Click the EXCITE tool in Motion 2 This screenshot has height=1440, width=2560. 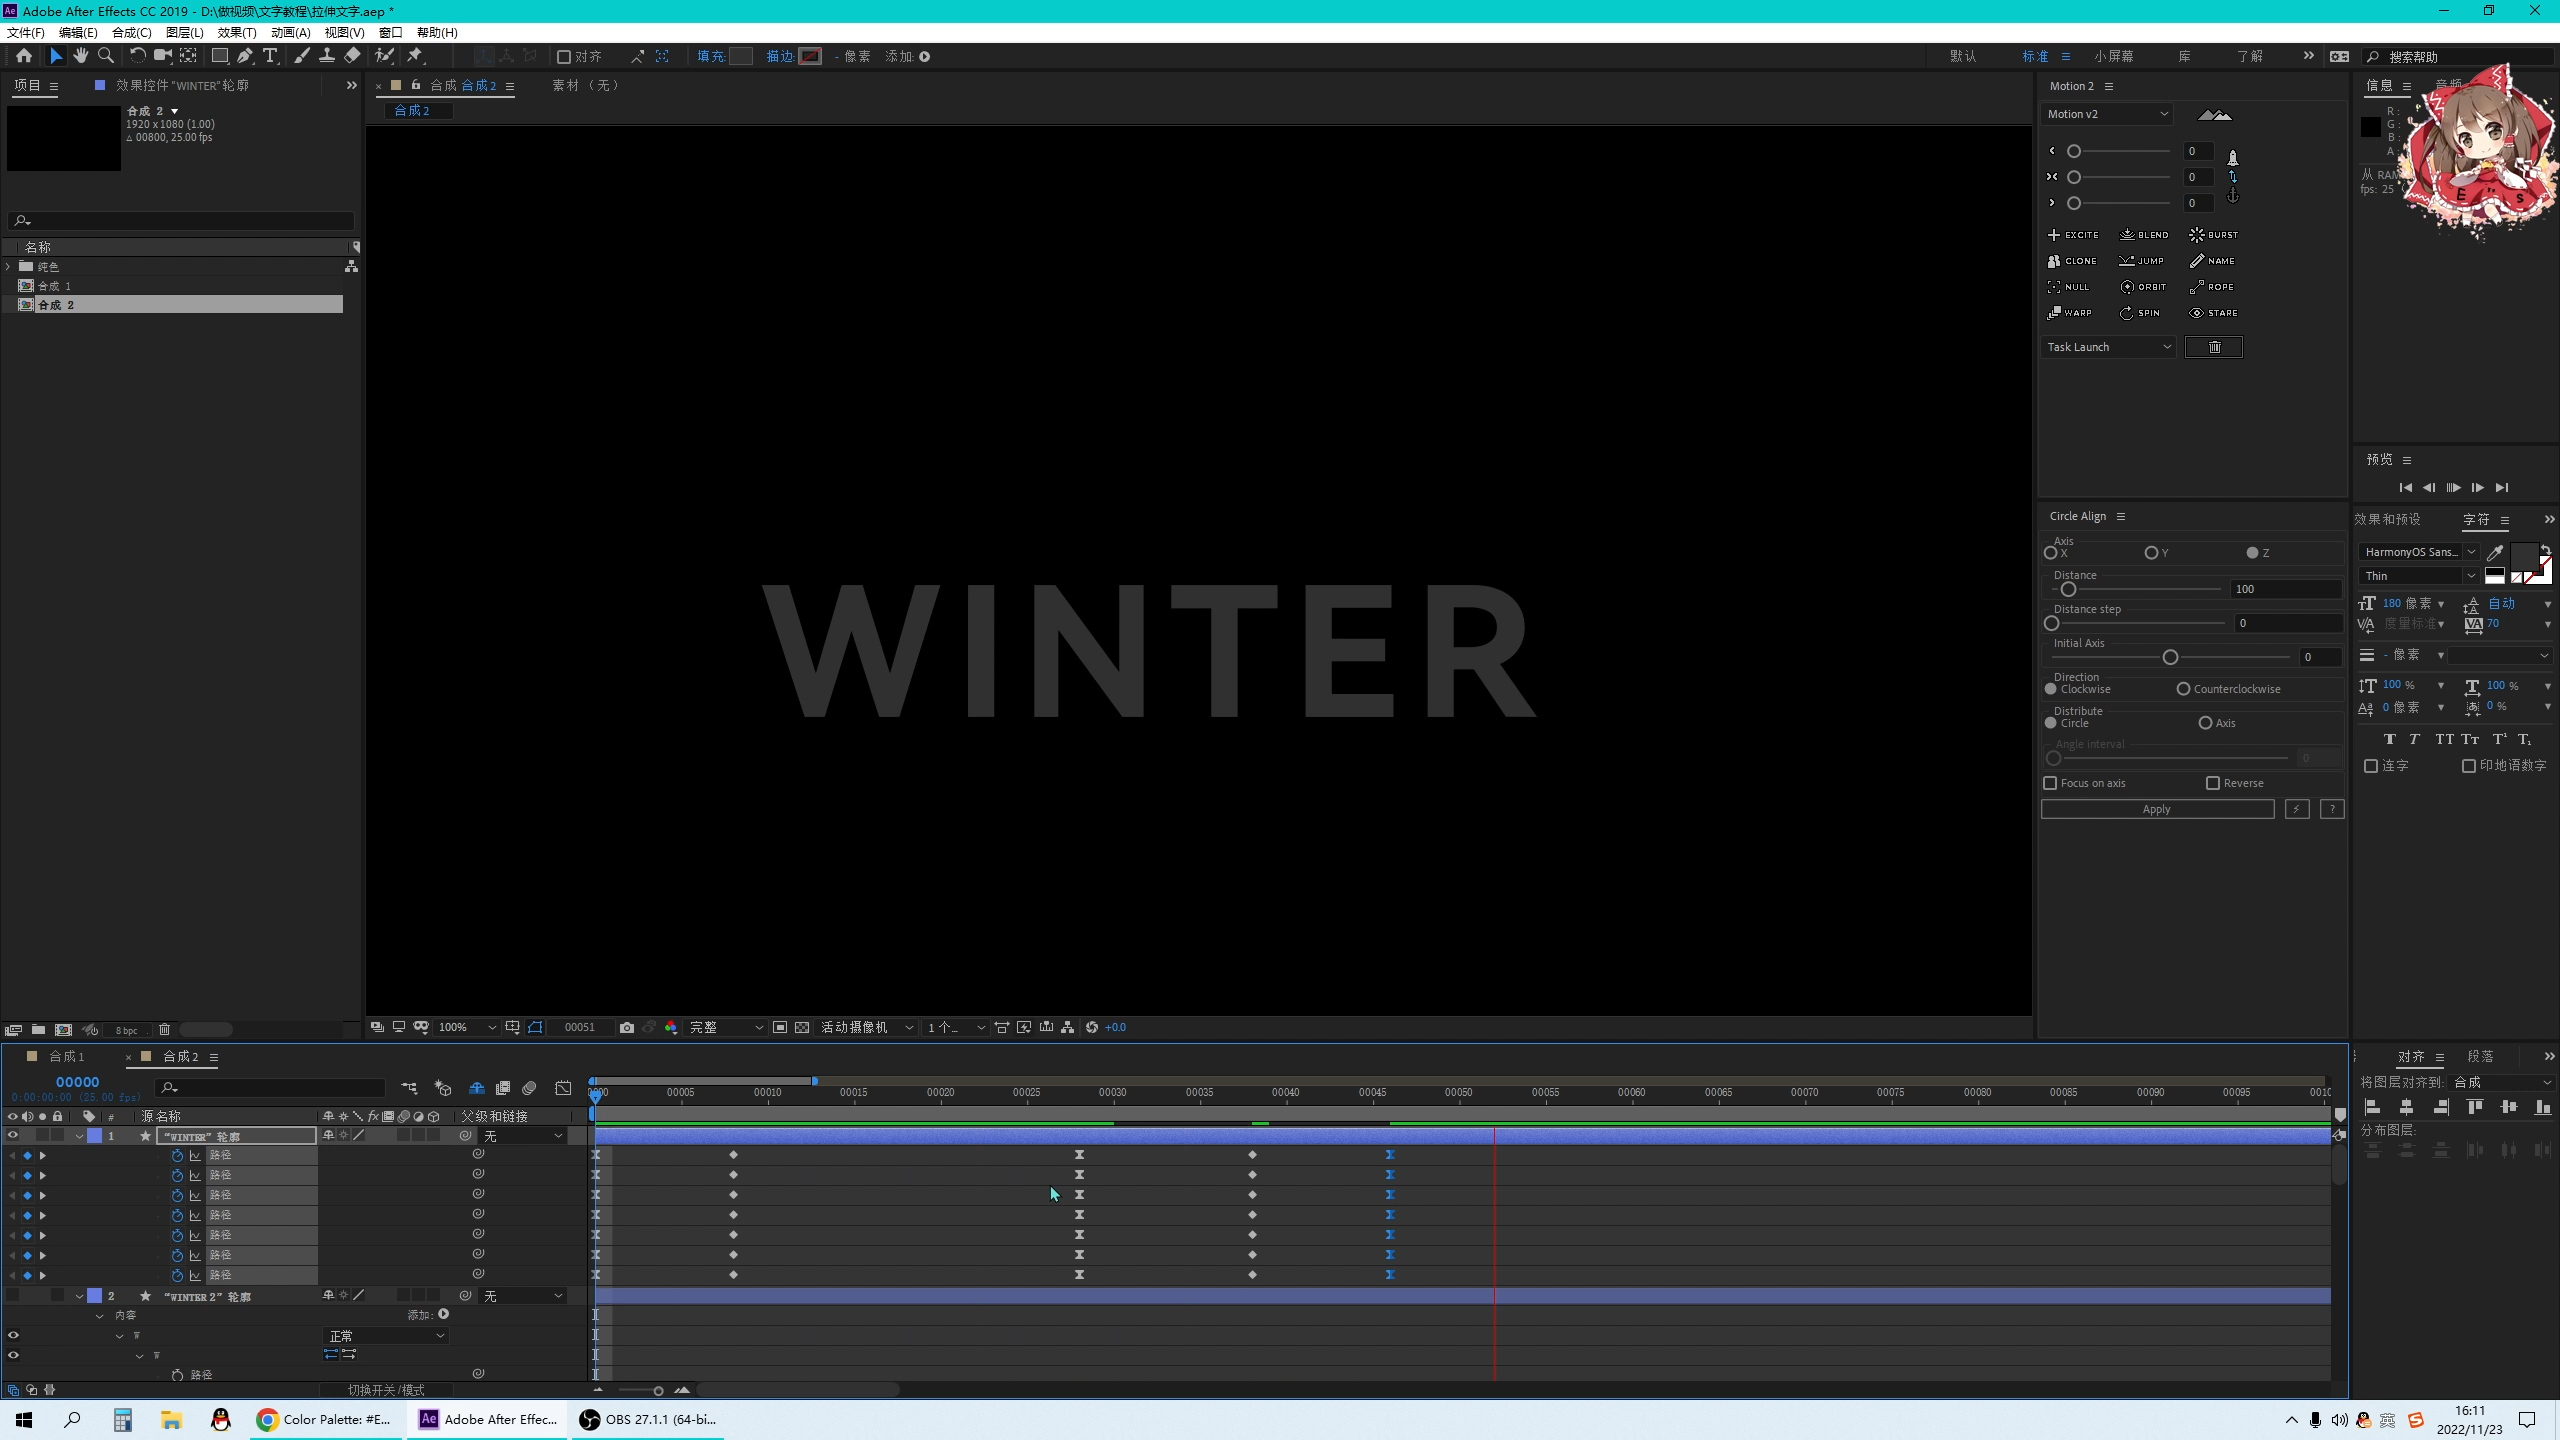click(x=2073, y=235)
